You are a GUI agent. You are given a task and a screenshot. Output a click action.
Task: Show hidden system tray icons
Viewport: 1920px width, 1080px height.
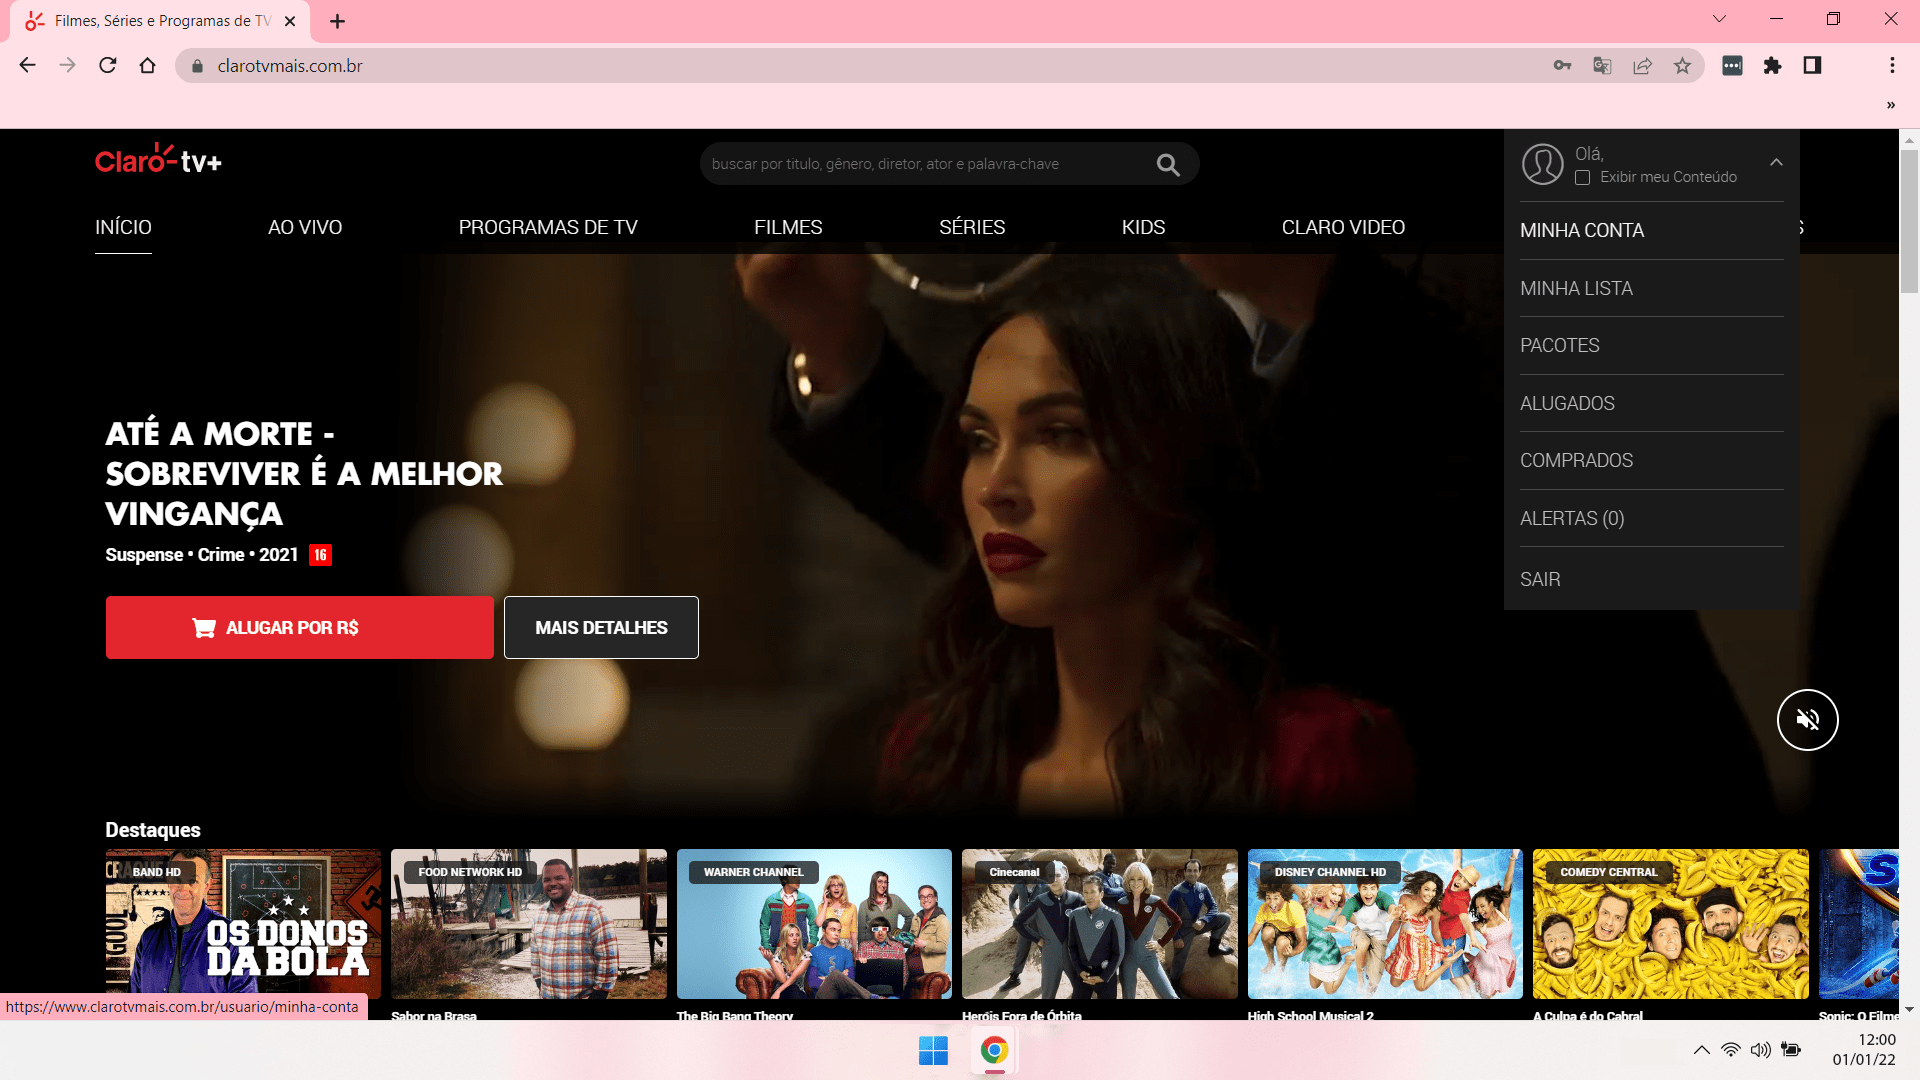click(x=1701, y=1050)
